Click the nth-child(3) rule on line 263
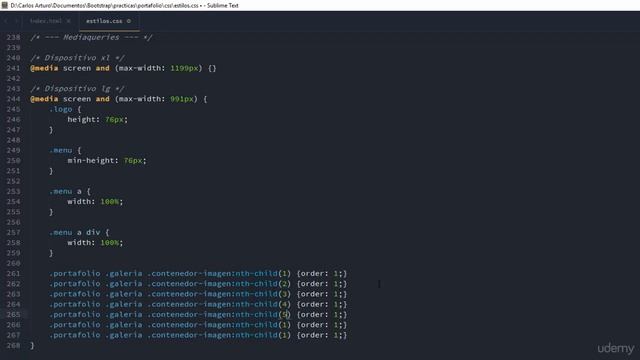The image size is (640, 360). (198, 294)
